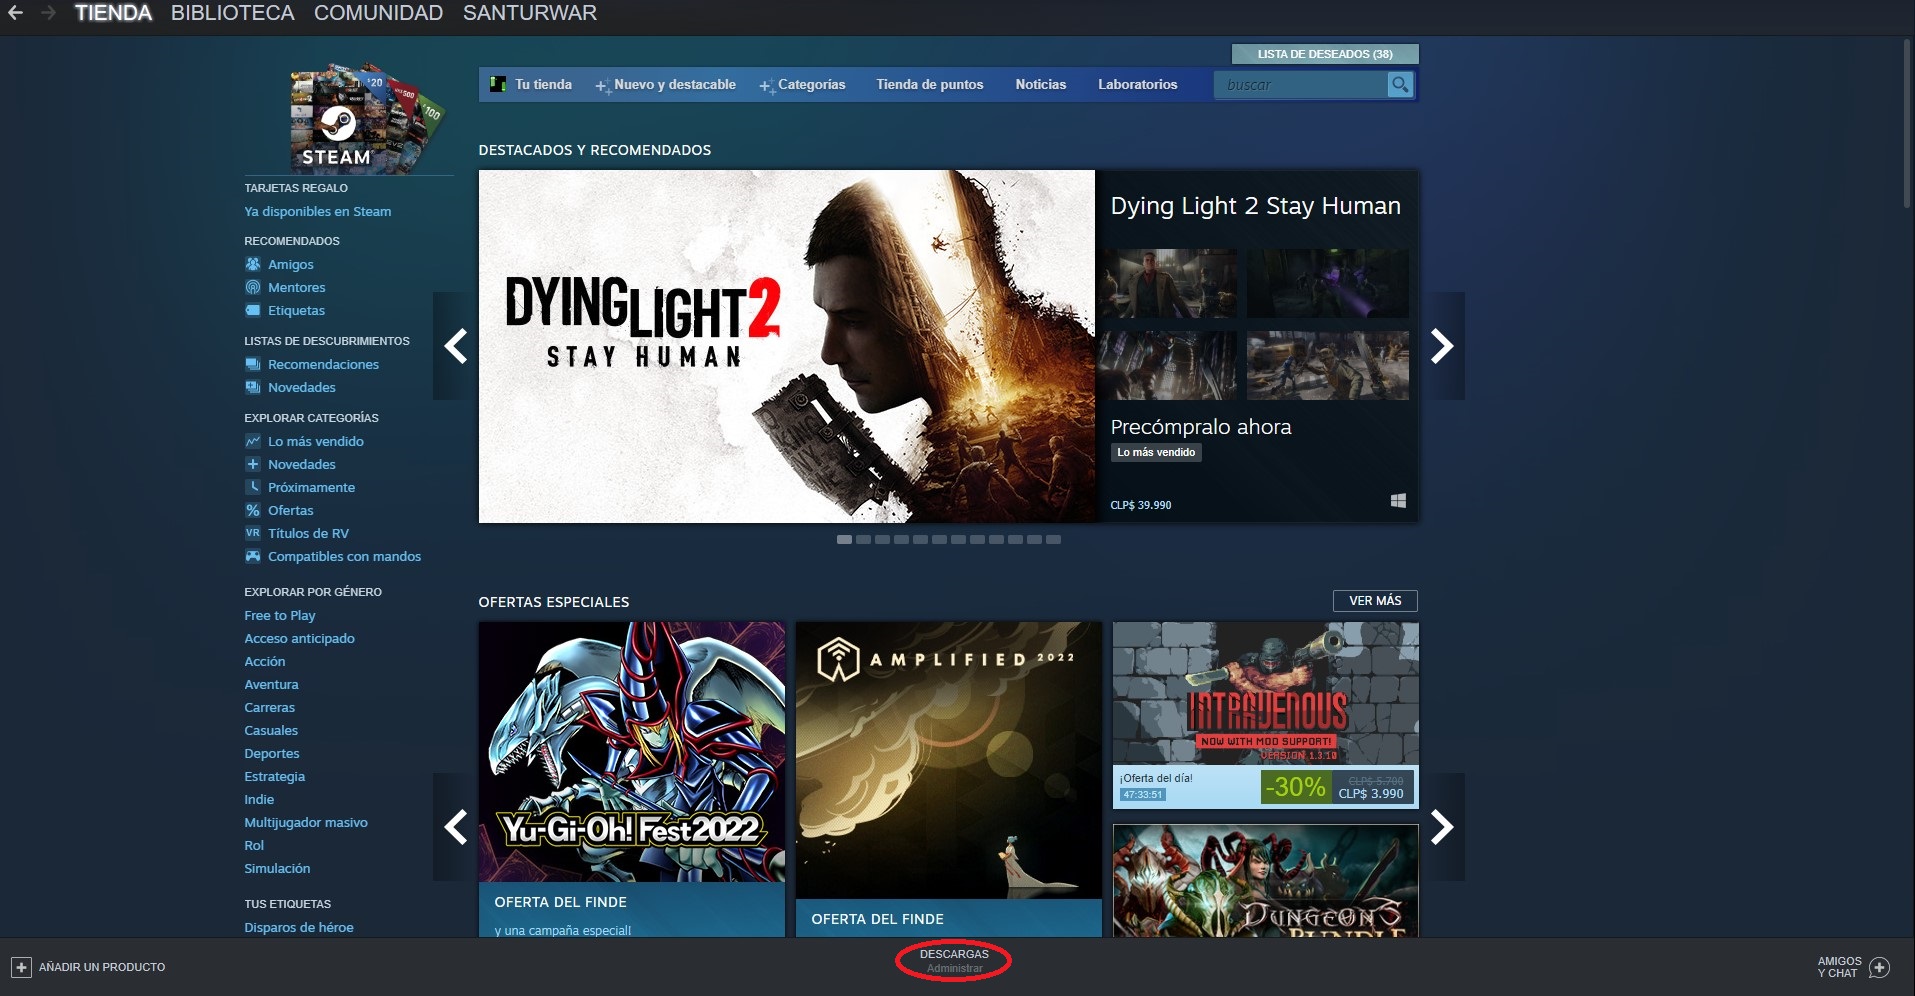This screenshot has width=1915, height=996.
Task: Open the TIENDA main tab
Action: click(x=113, y=13)
